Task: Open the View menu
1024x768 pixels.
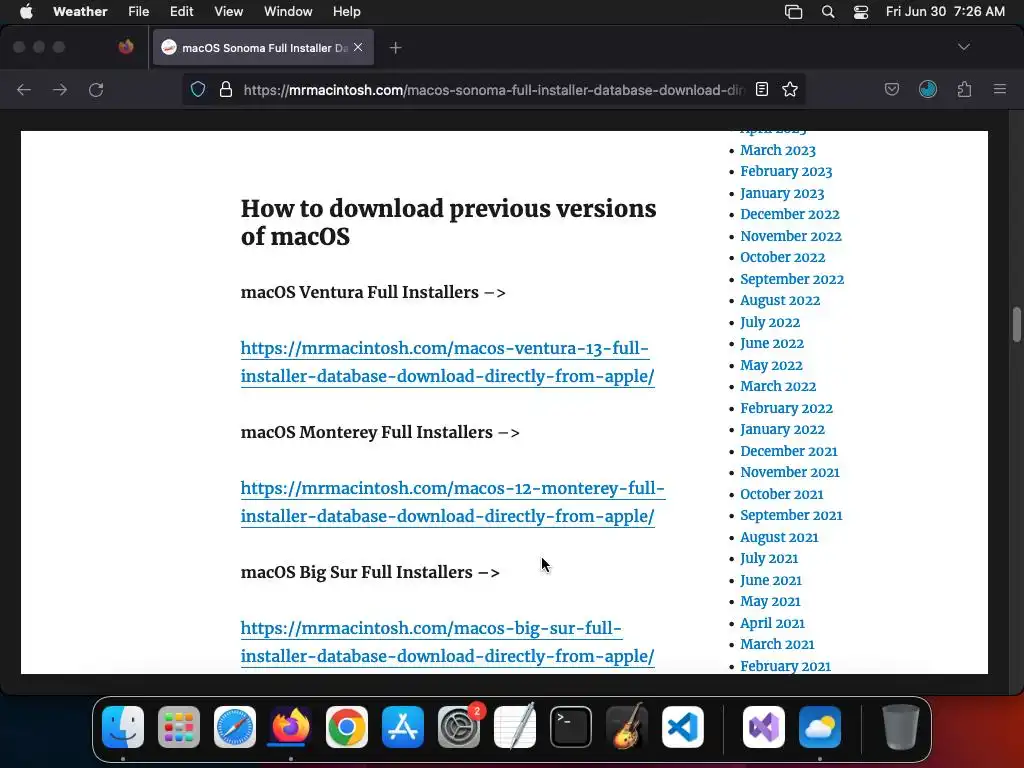Action: (229, 12)
